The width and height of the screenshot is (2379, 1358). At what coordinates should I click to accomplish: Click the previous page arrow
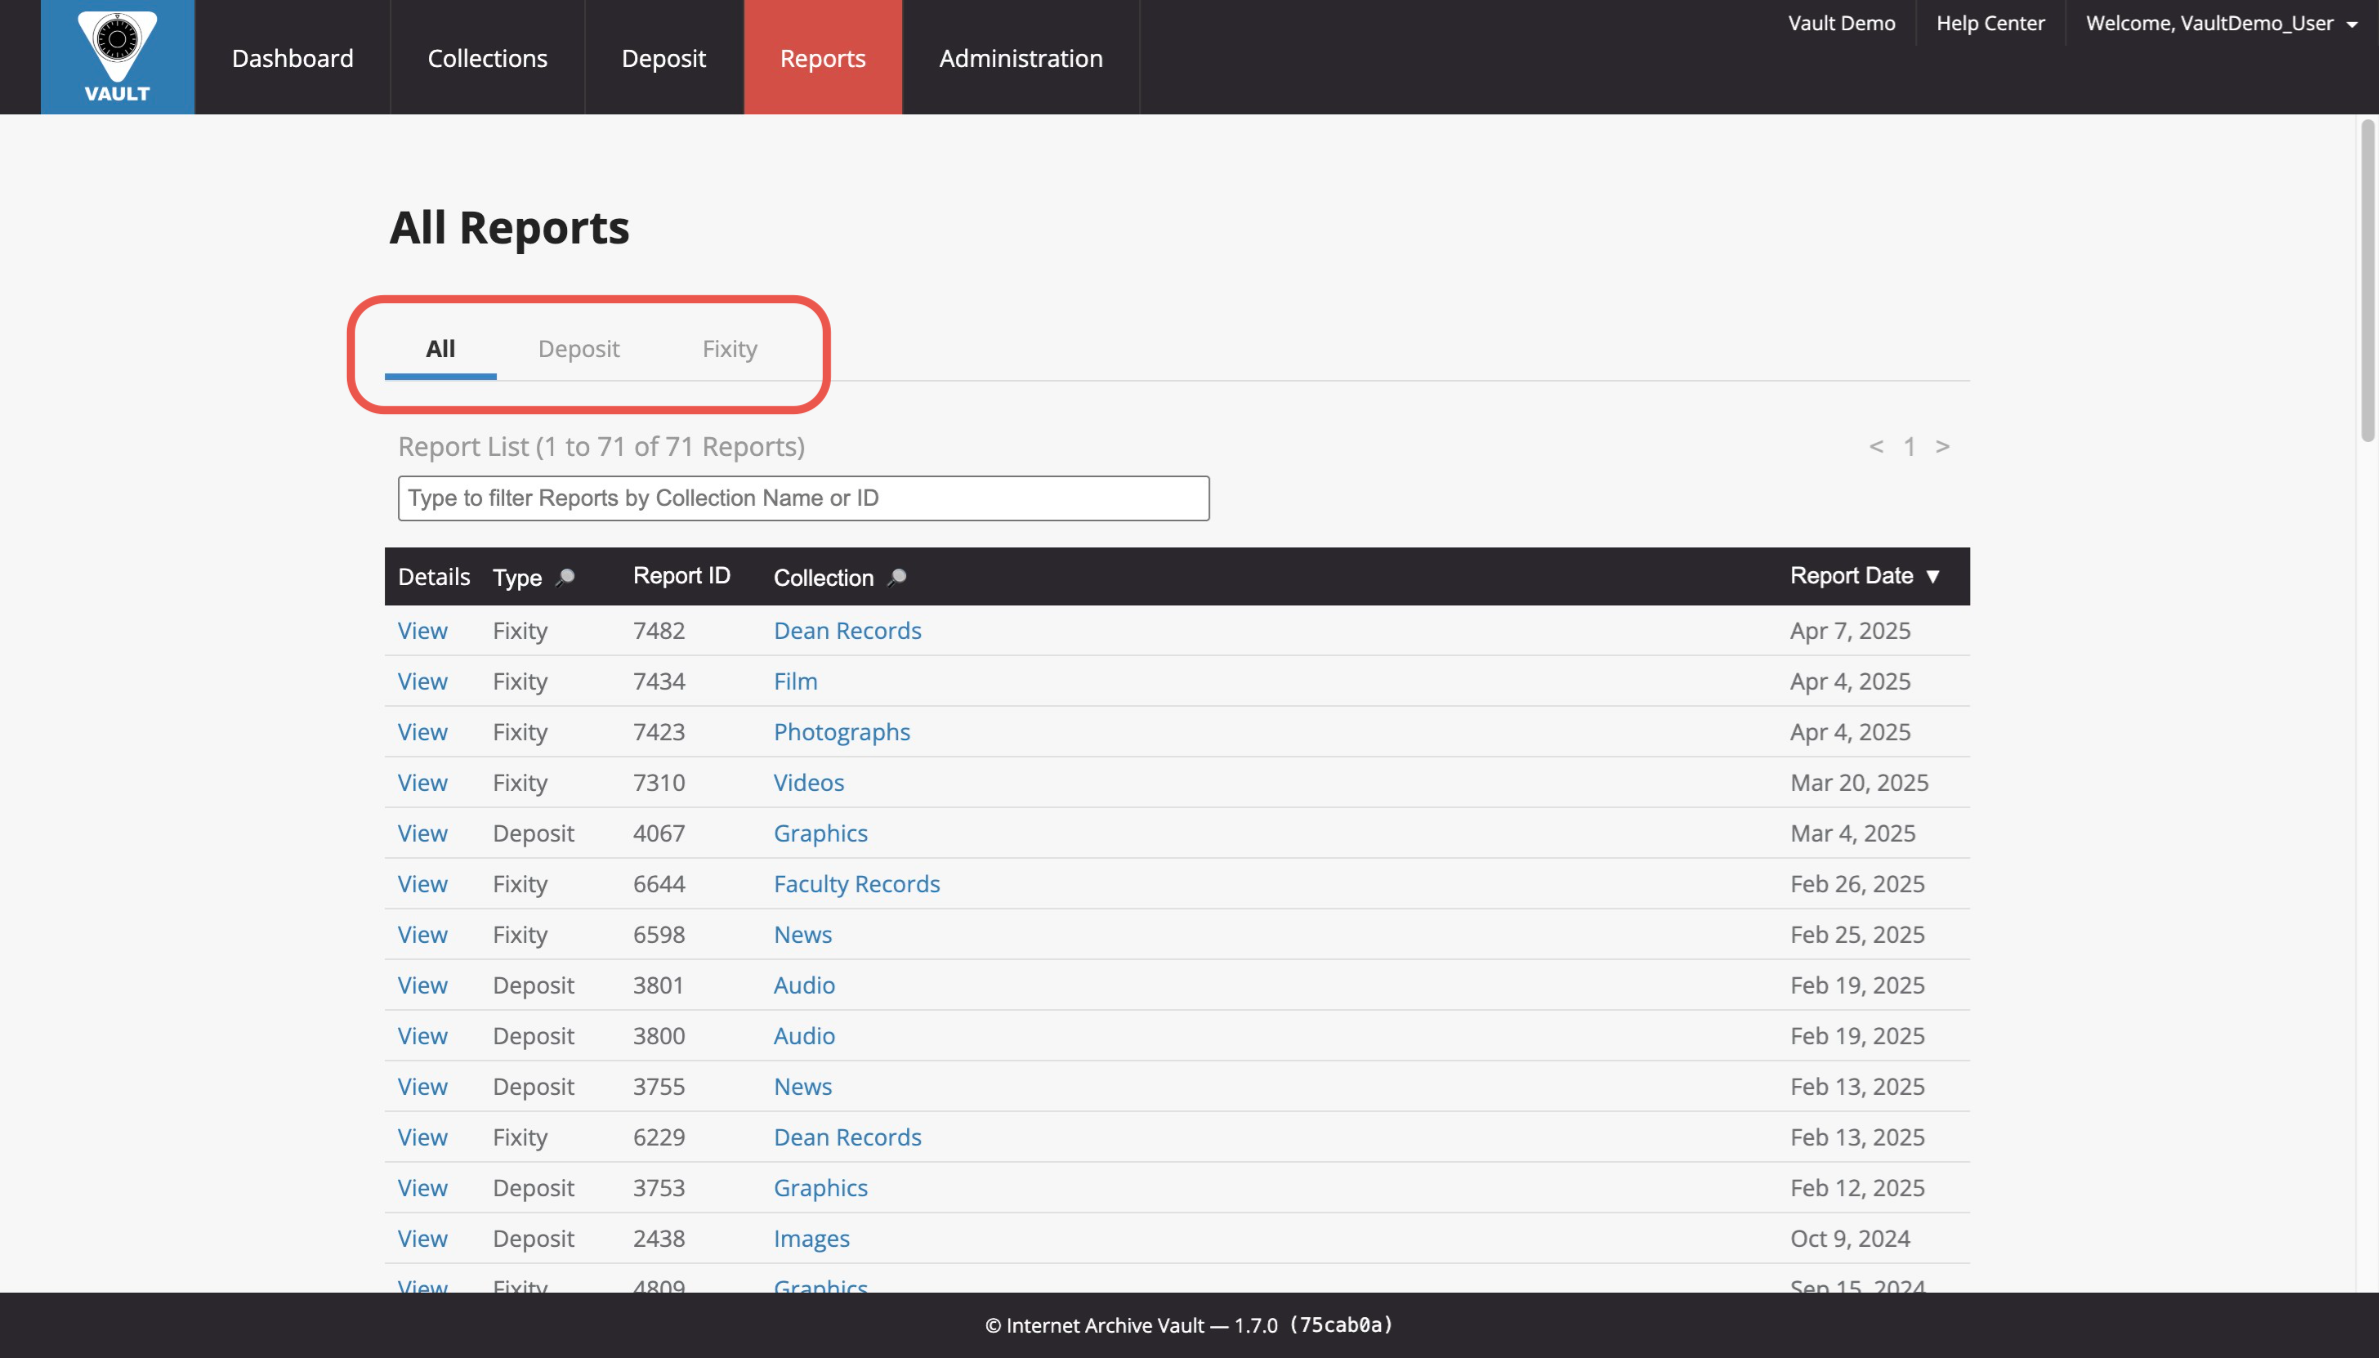(1877, 446)
